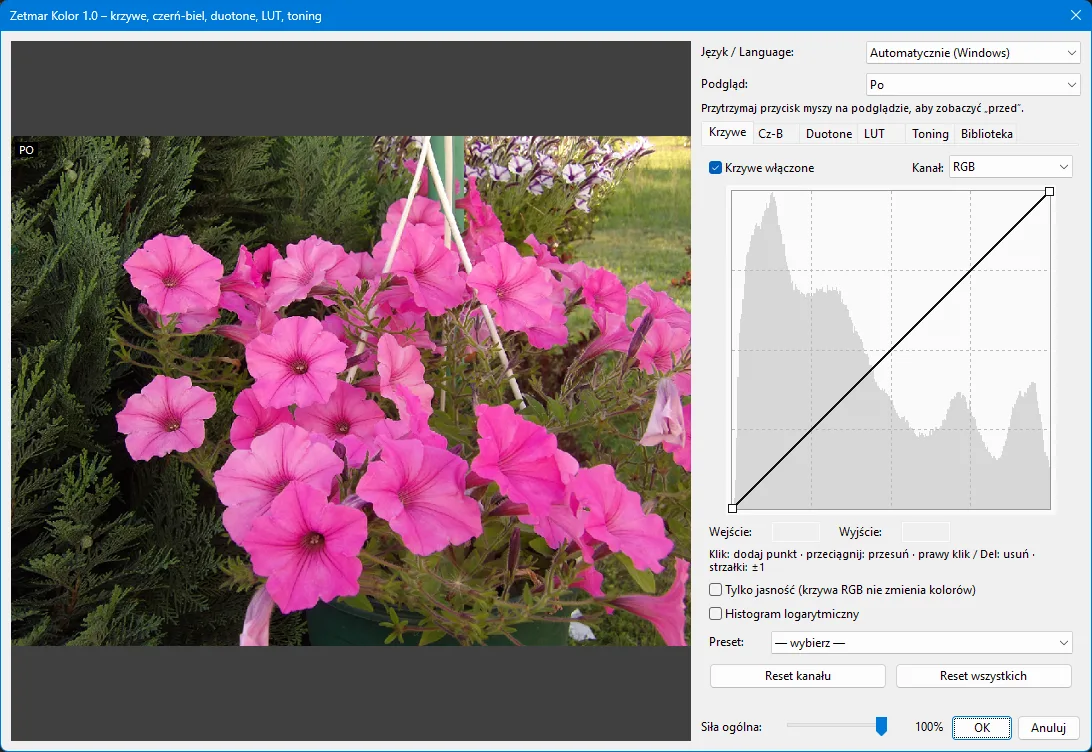Screen dimensions: 1092x752
Task: Open the Preset wybierz dropdown
Action: click(921, 643)
